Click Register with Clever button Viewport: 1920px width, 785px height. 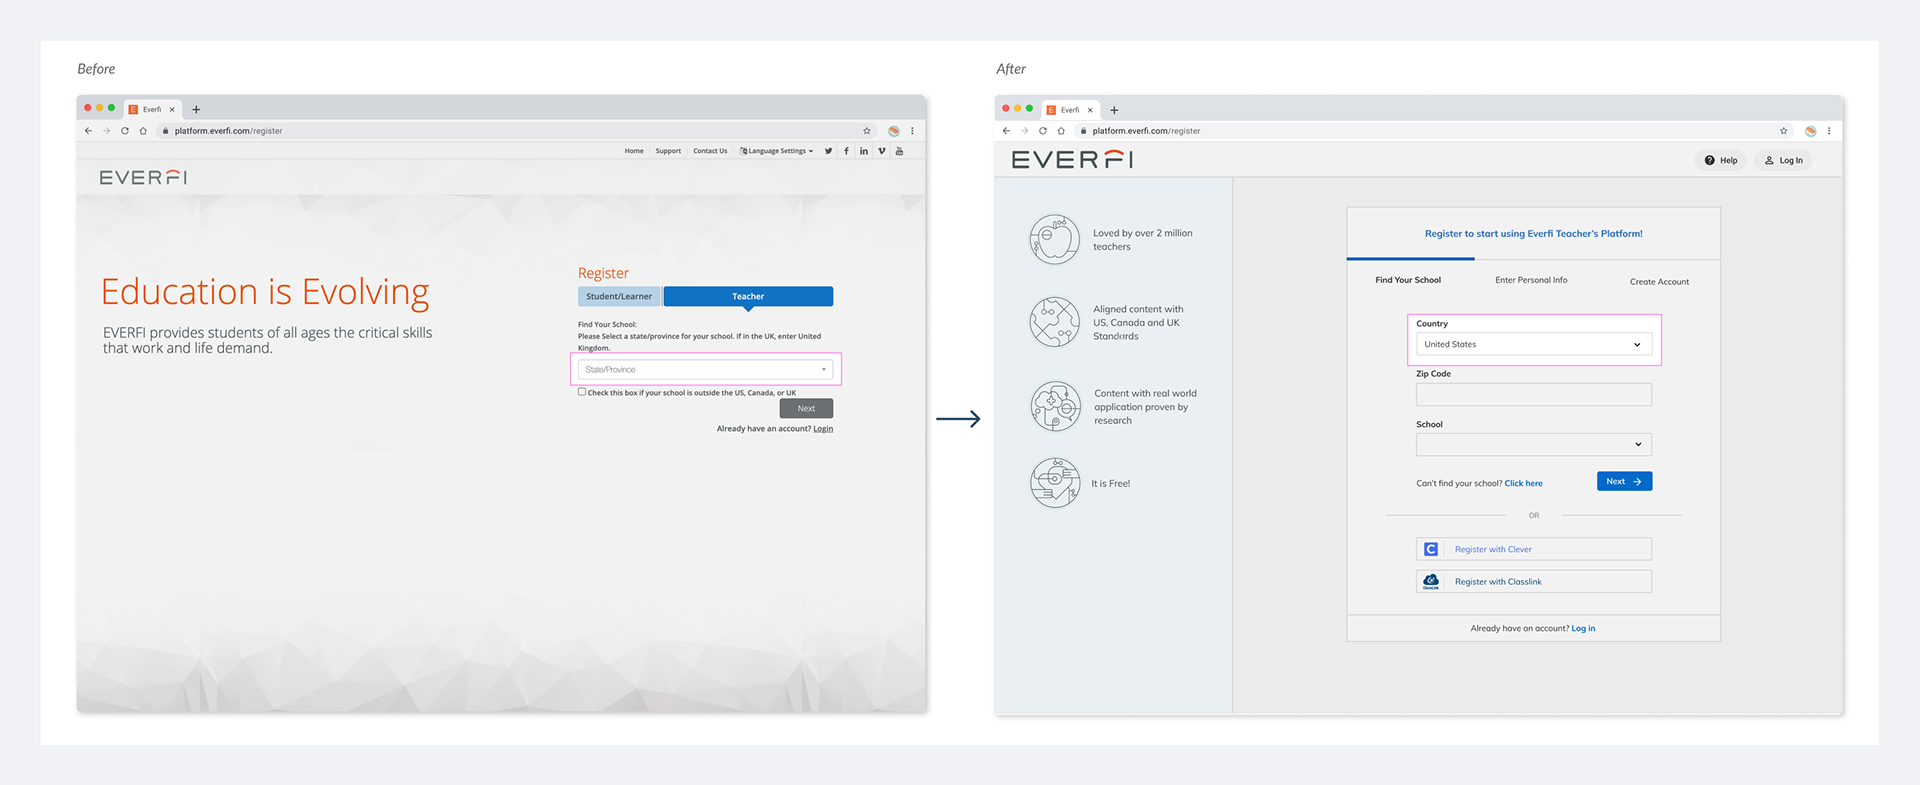tap(1533, 549)
